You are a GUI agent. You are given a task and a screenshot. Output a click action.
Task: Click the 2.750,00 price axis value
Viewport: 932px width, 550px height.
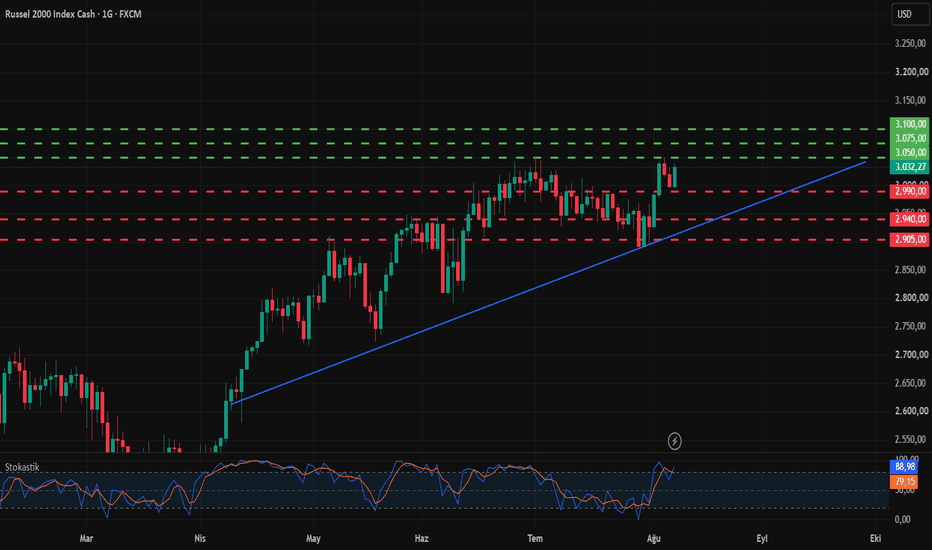911,326
